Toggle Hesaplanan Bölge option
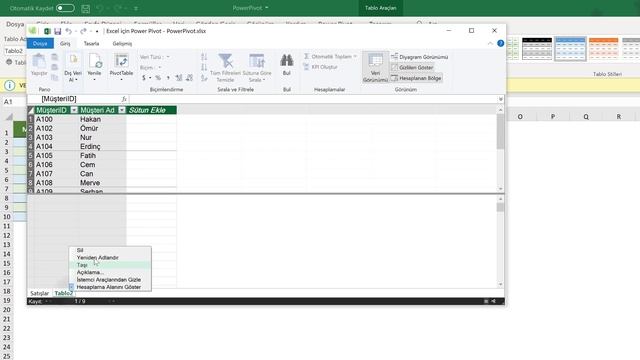 coord(416,78)
